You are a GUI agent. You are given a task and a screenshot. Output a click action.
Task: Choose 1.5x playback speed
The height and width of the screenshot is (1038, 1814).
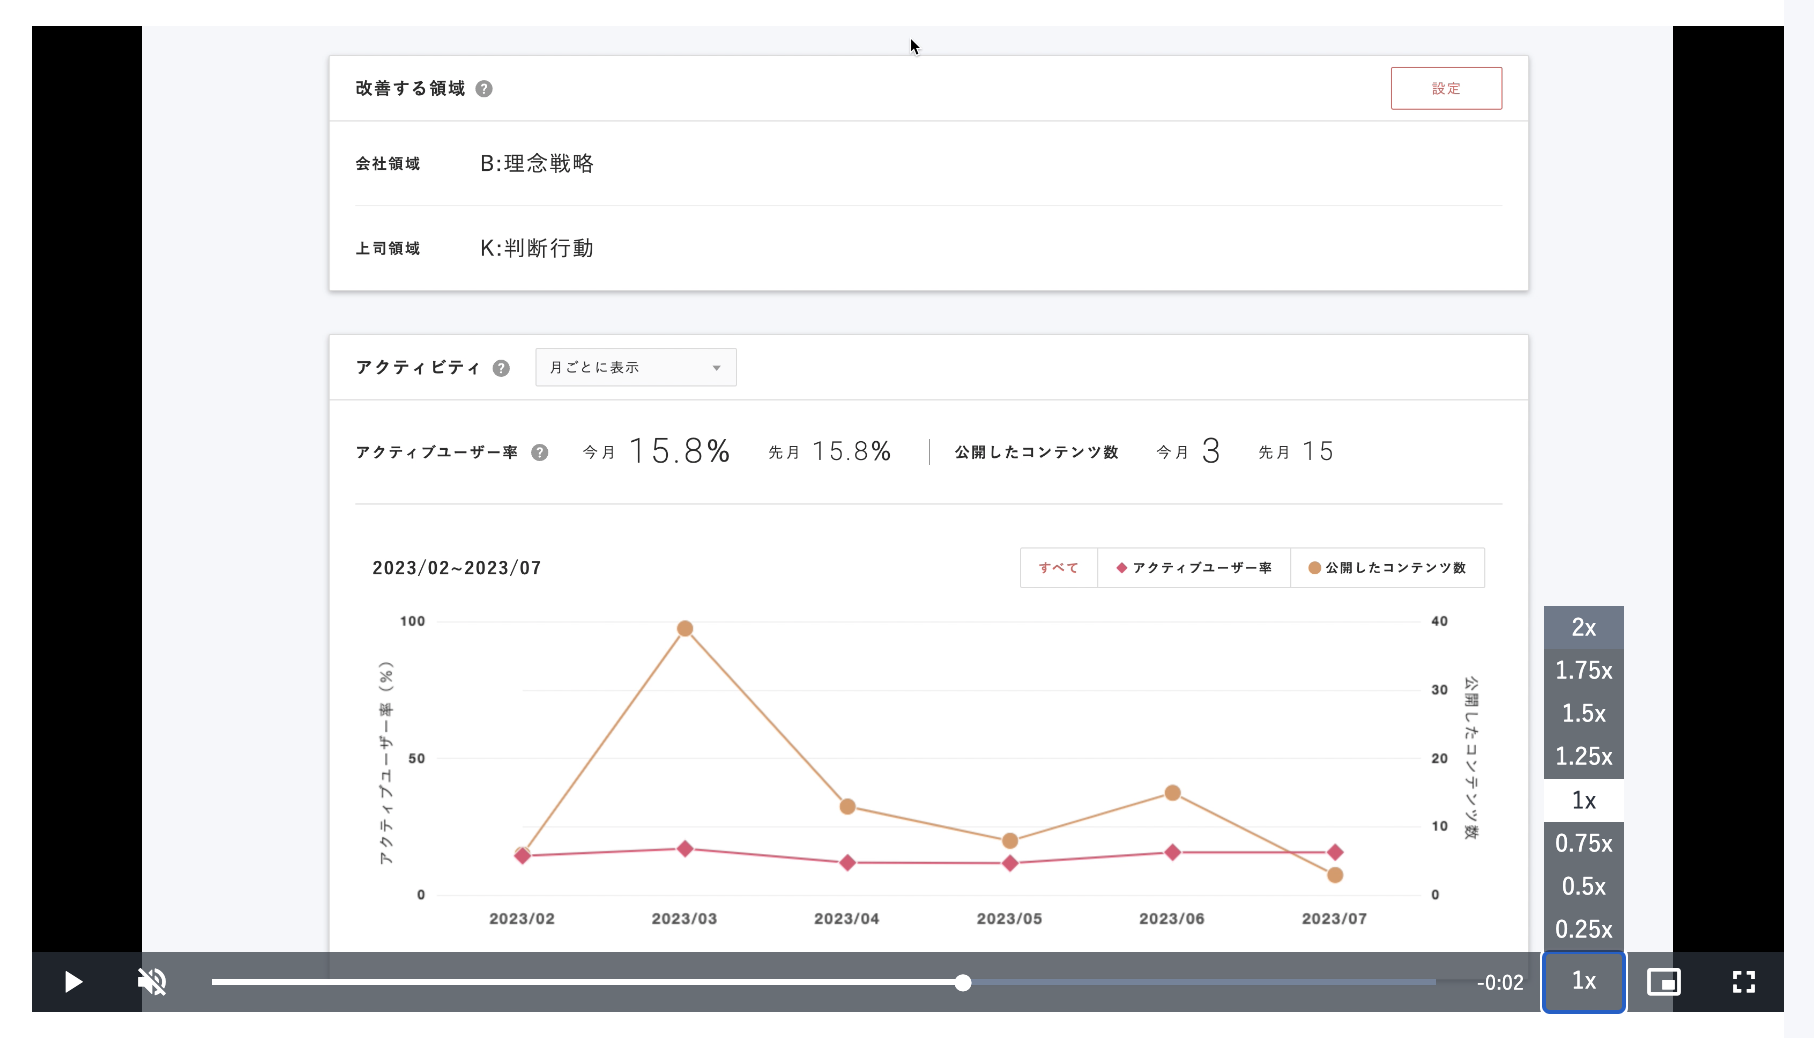coord(1583,713)
